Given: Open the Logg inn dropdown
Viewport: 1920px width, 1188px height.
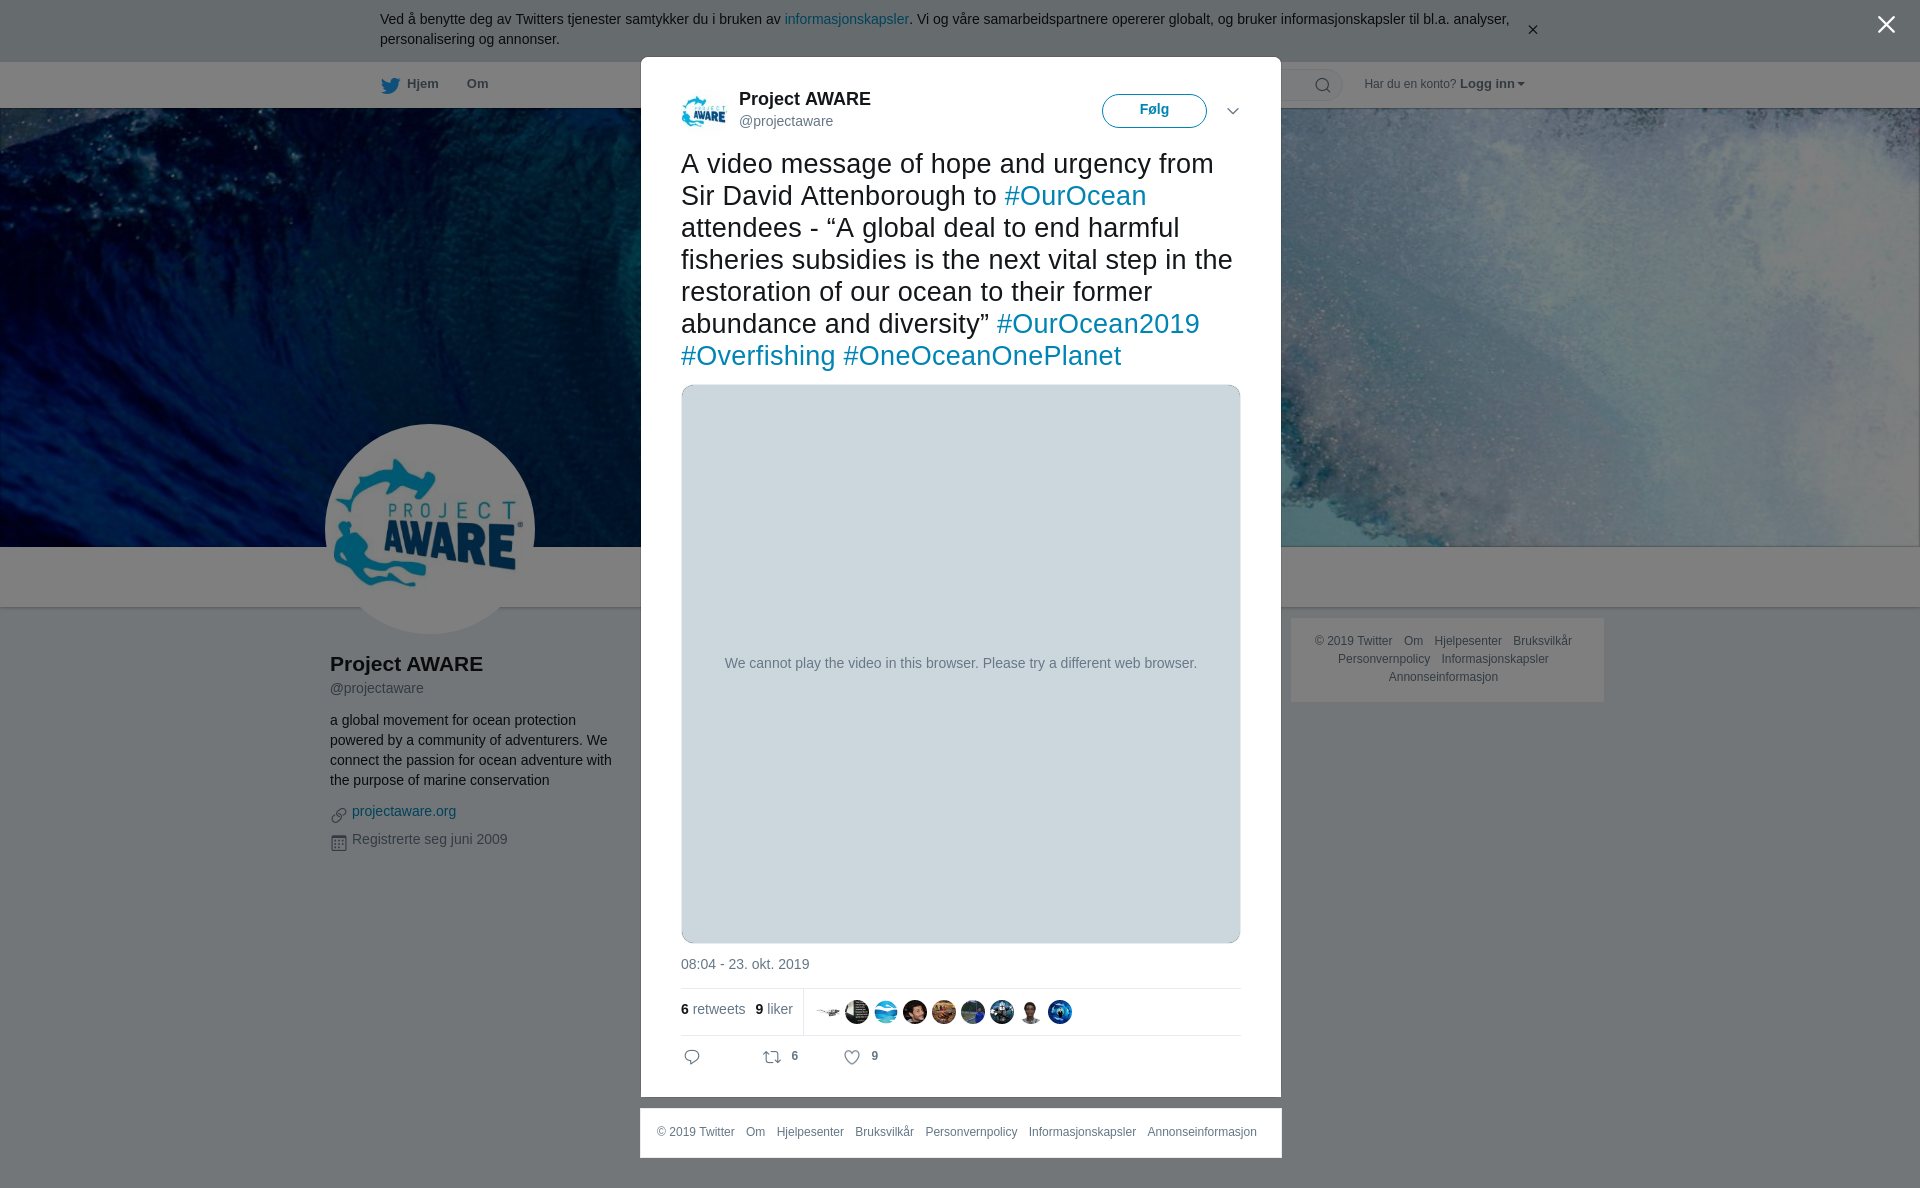Looking at the screenshot, I should pos(1492,84).
